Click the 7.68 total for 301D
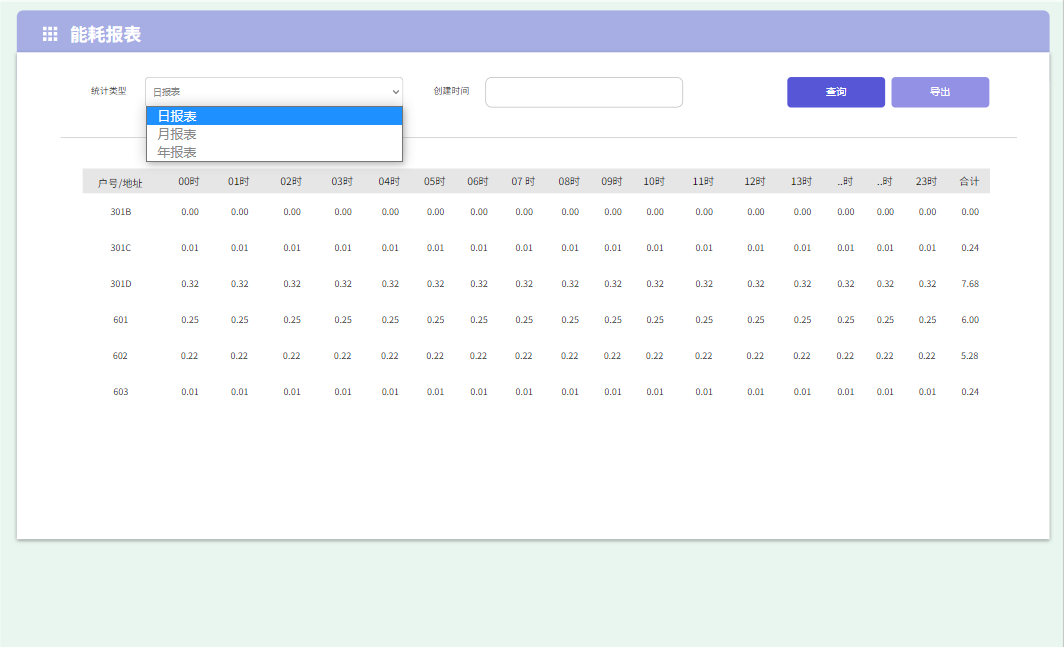The width and height of the screenshot is (1064, 647). tap(969, 284)
